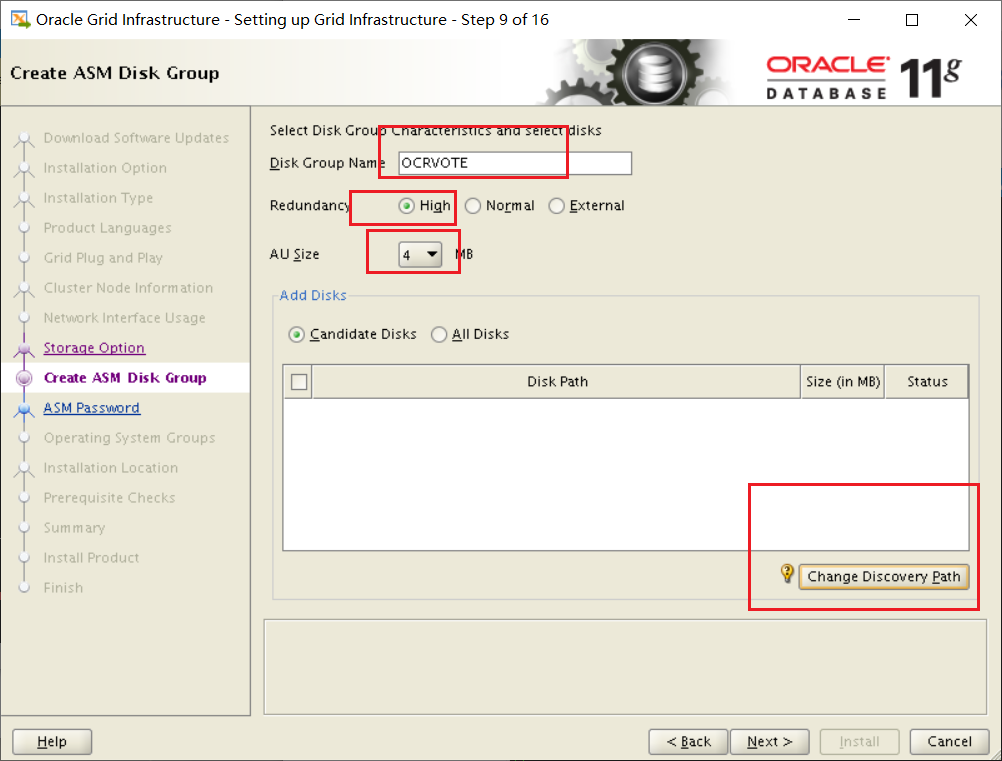Click the Installation Location step
The image size is (1002, 761).
pyautogui.click(x=111, y=468)
